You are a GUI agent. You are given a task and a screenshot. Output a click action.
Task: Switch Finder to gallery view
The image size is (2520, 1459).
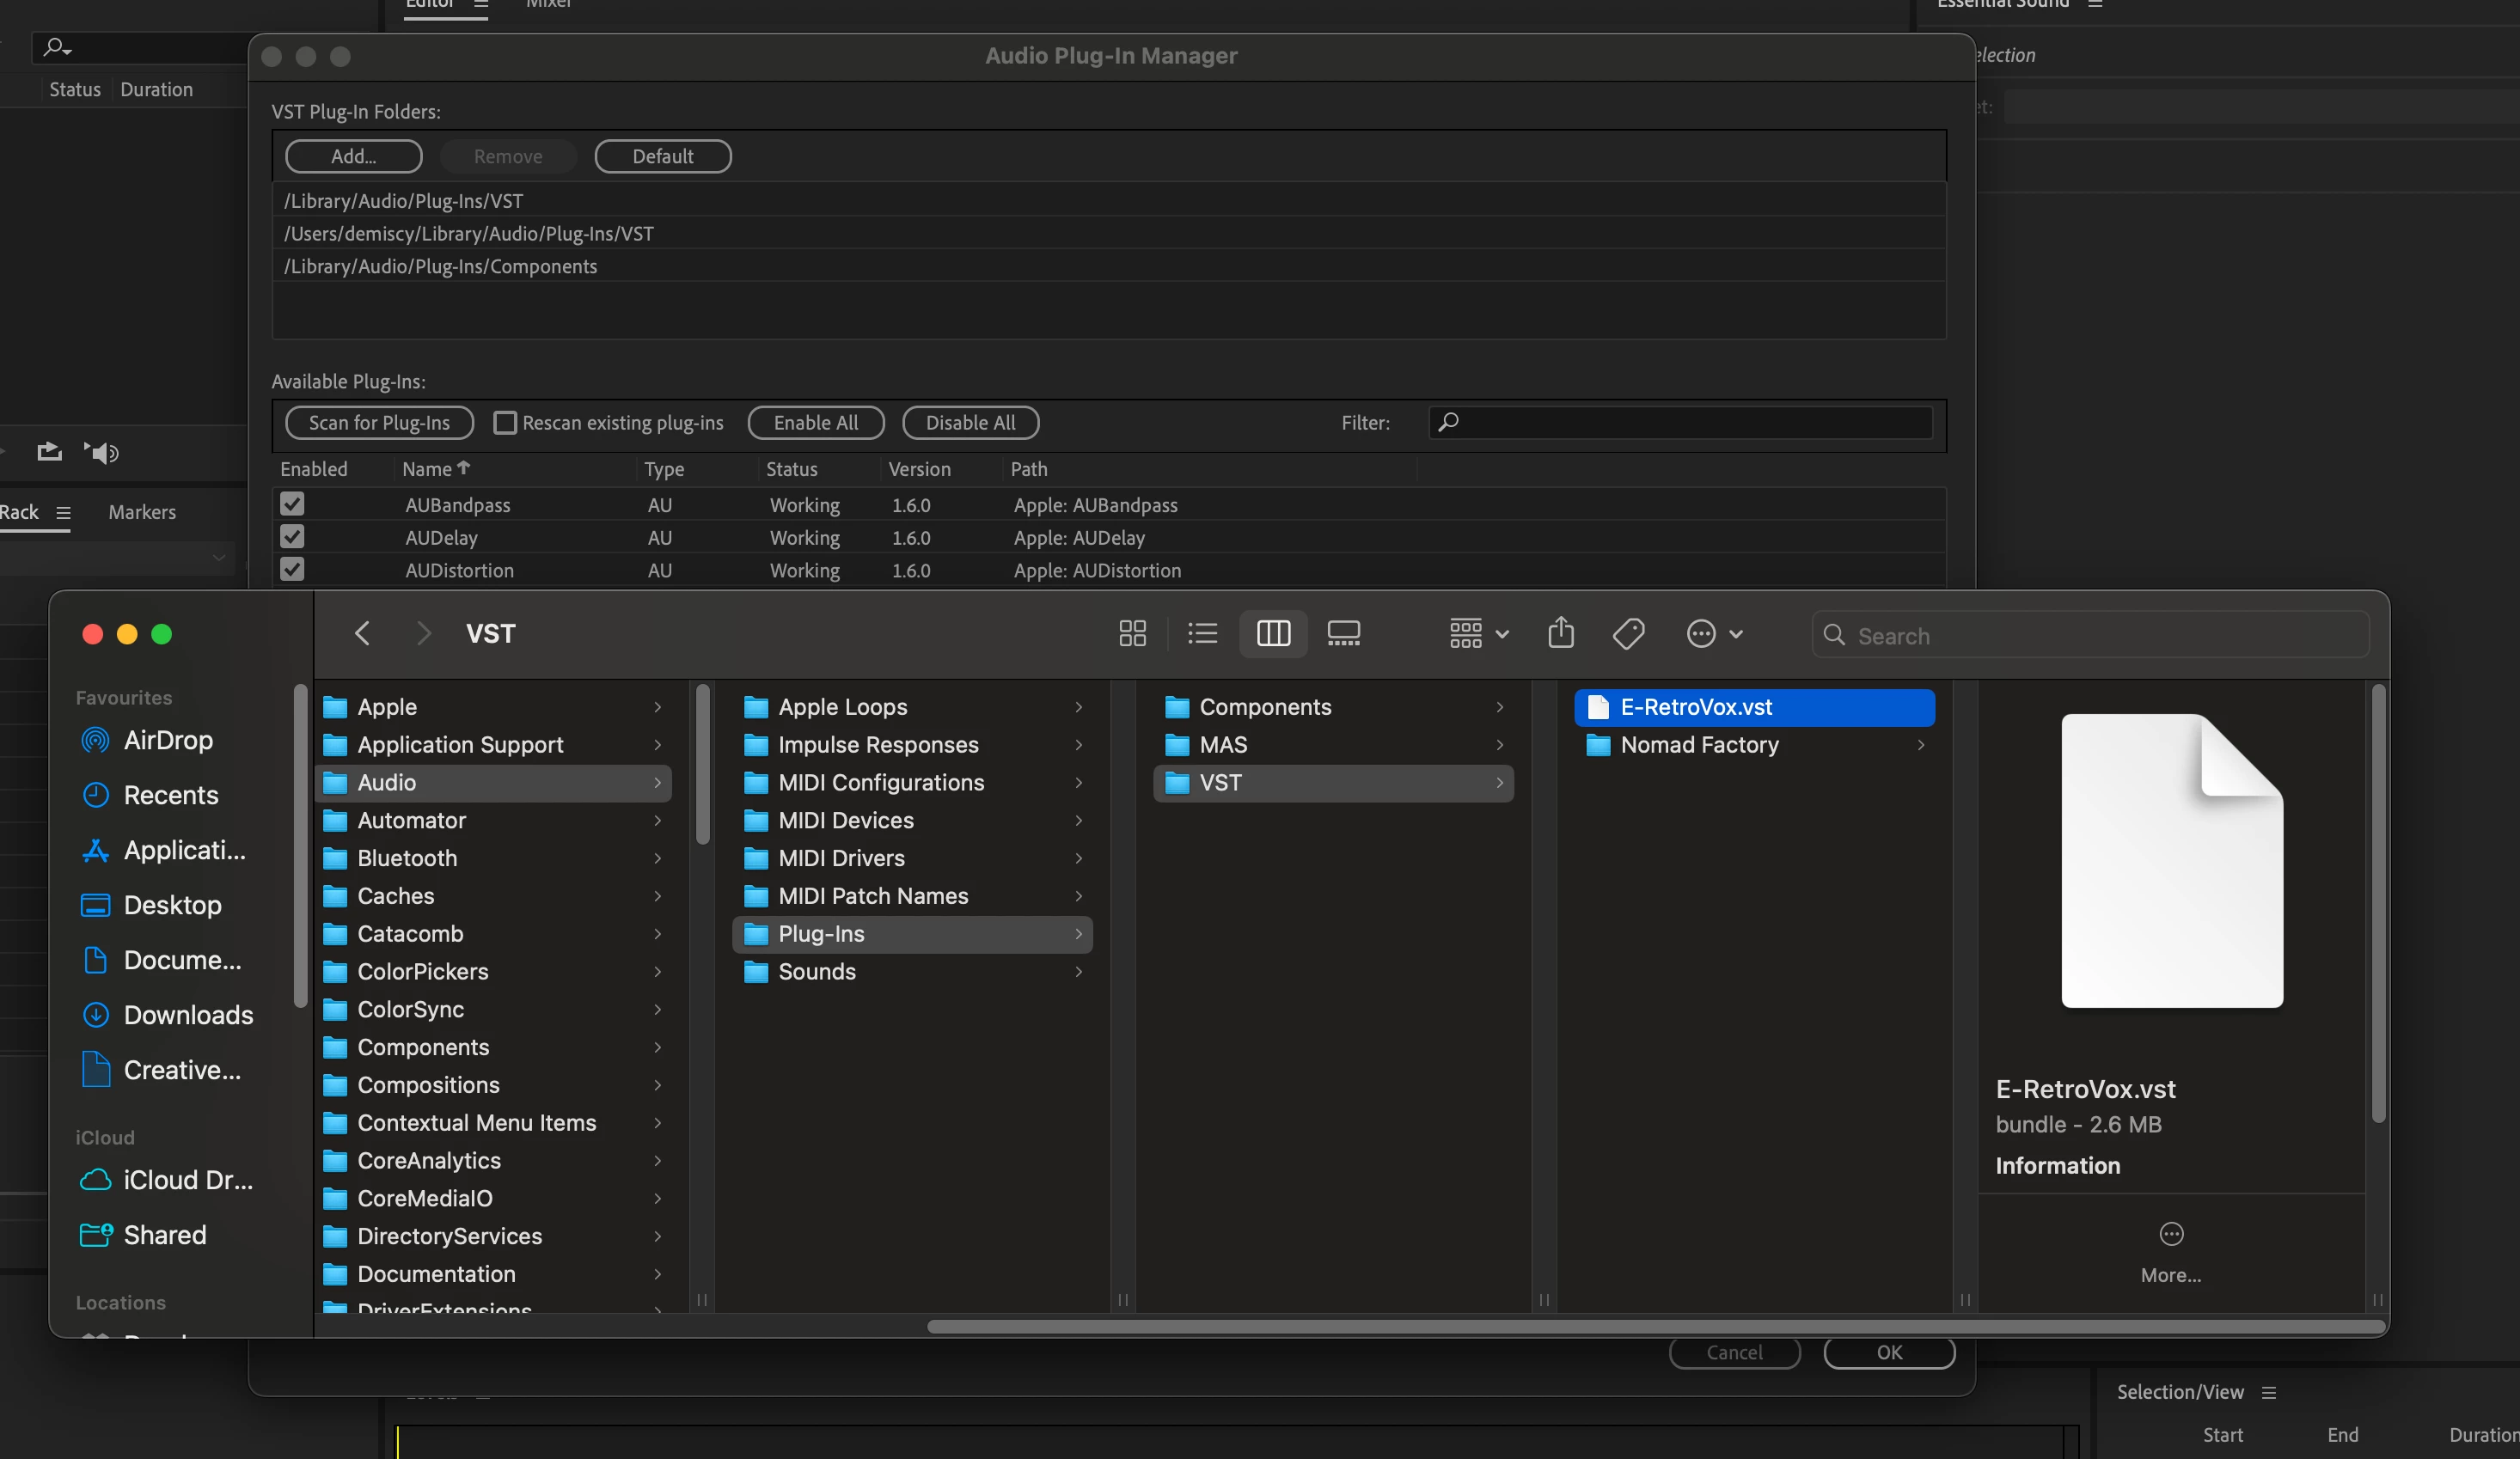1343,634
